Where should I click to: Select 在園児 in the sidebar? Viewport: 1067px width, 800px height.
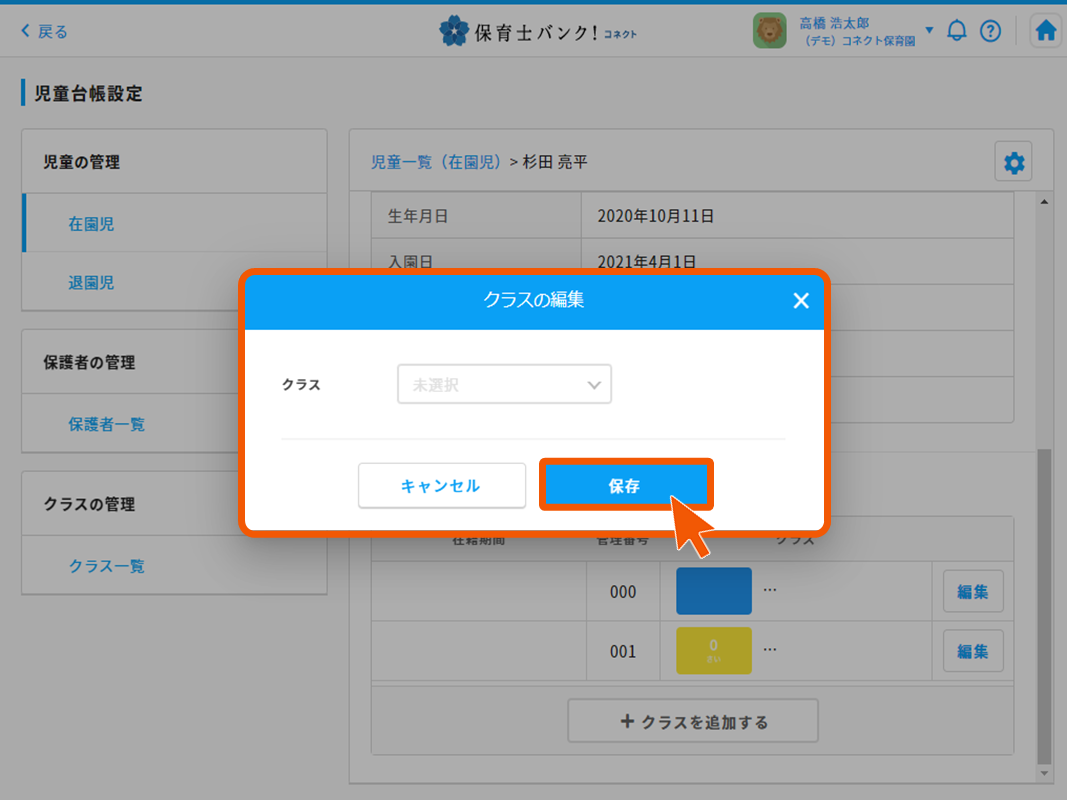(91, 224)
